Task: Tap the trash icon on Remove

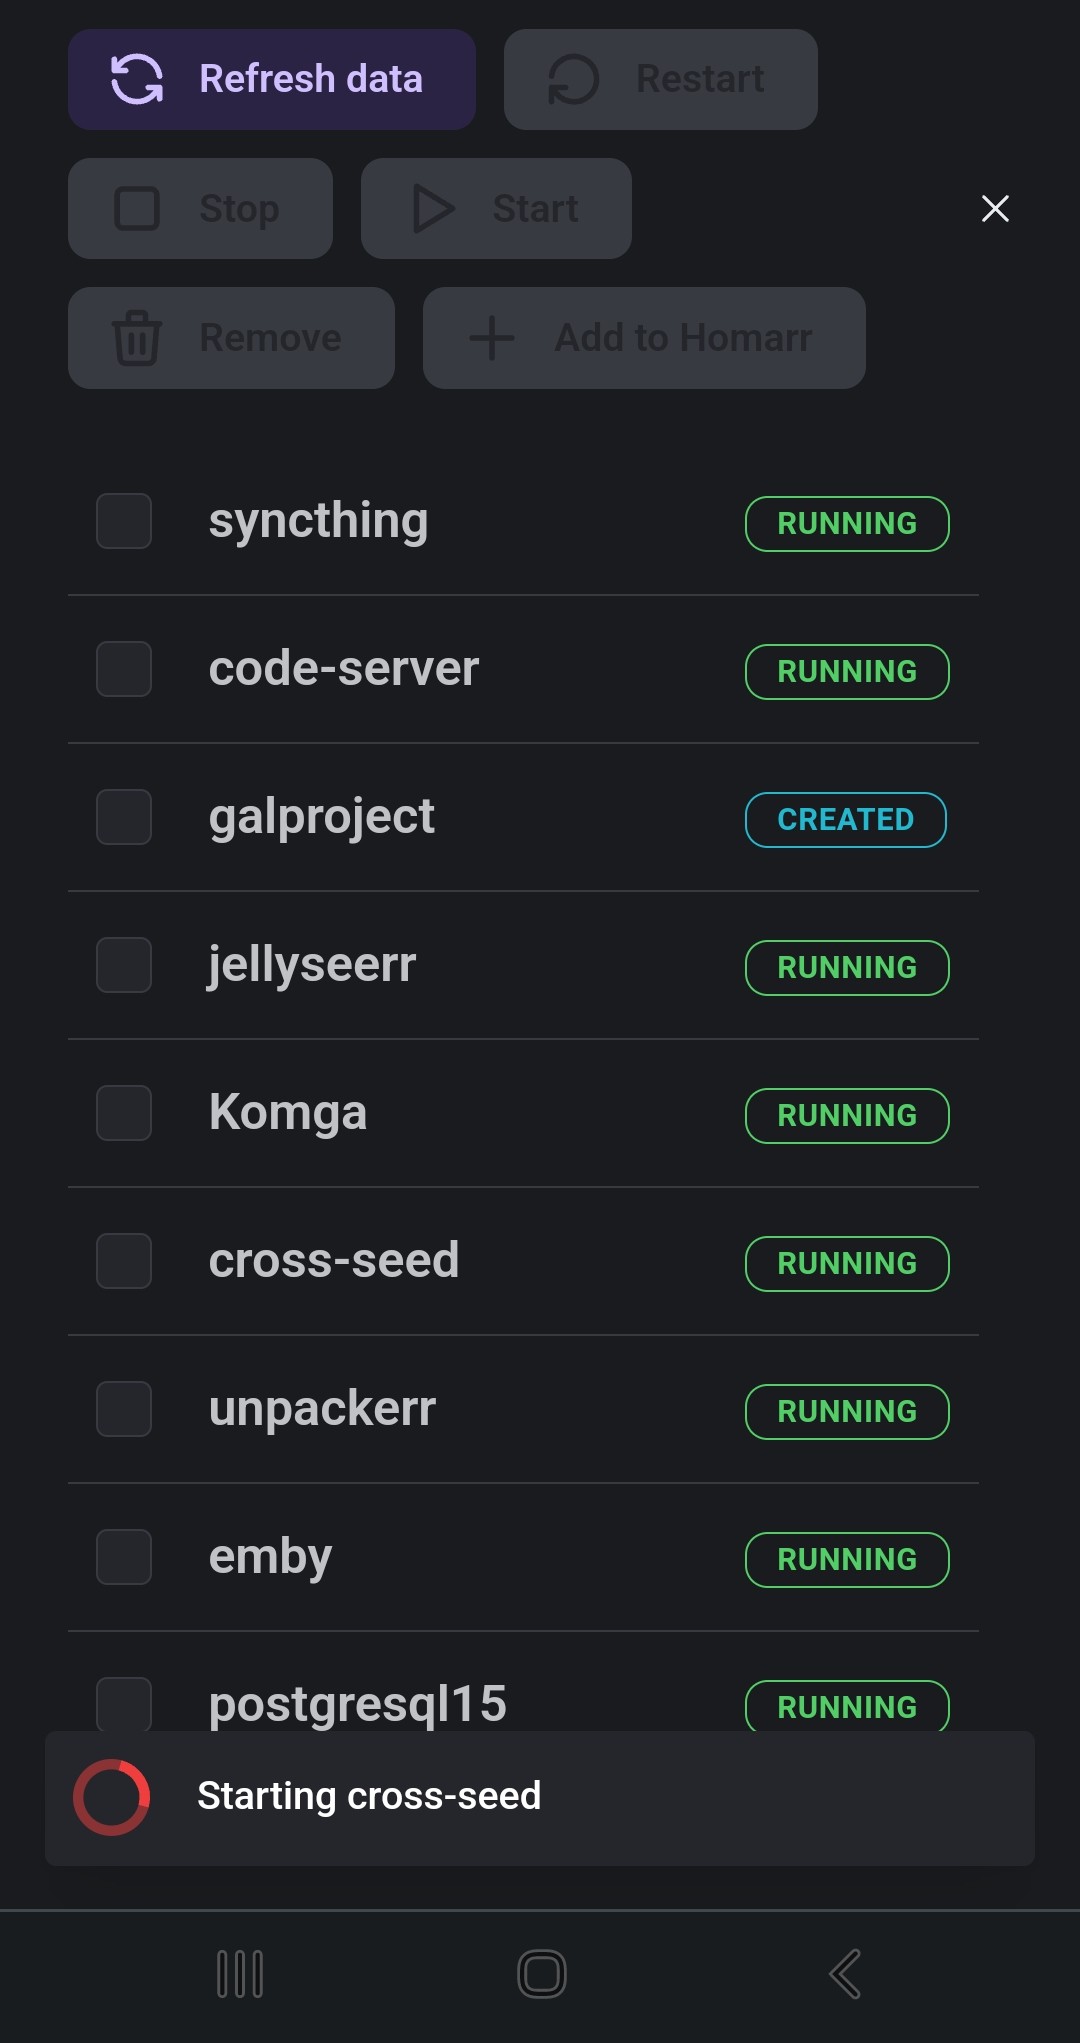Action: [136, 338]
